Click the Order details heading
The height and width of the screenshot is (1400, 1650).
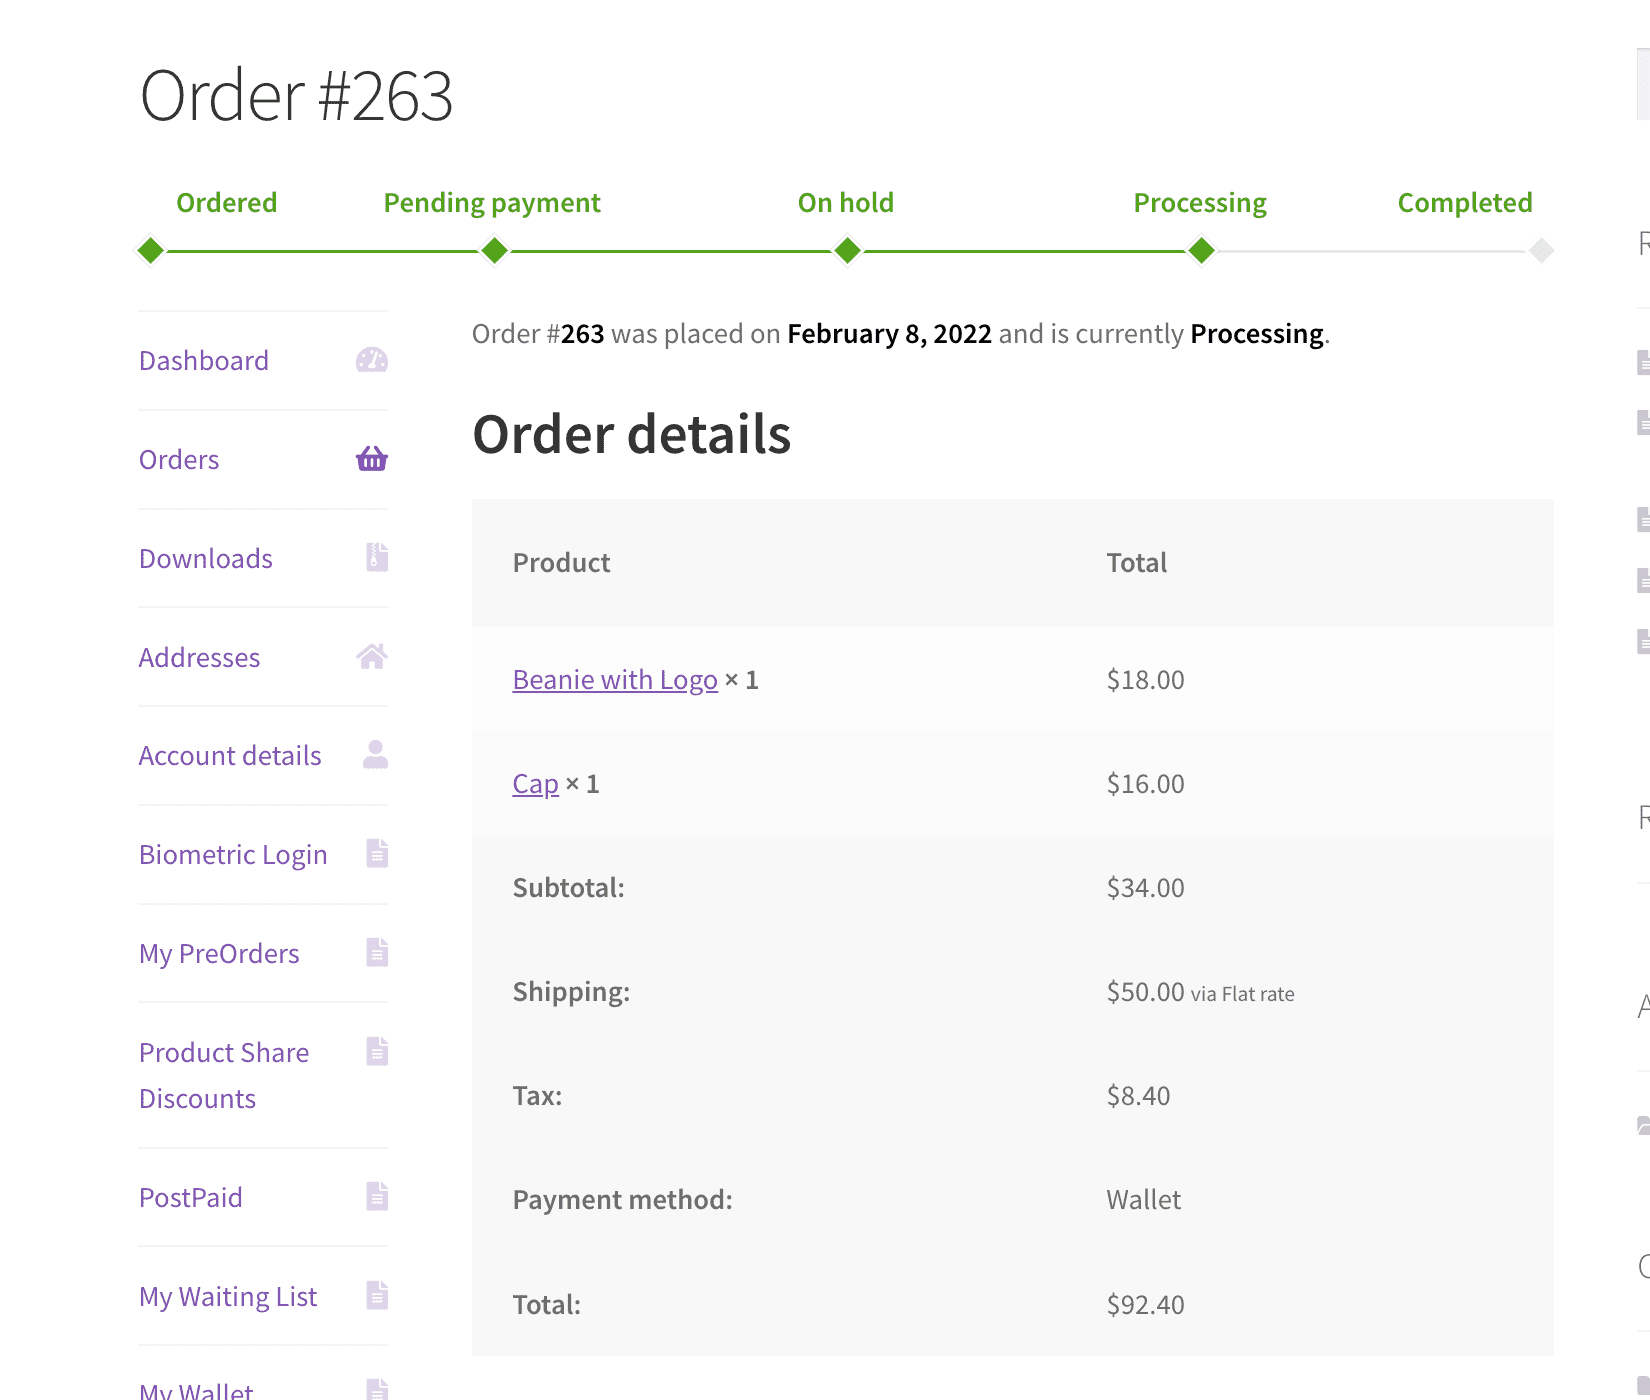coord(632,434)
